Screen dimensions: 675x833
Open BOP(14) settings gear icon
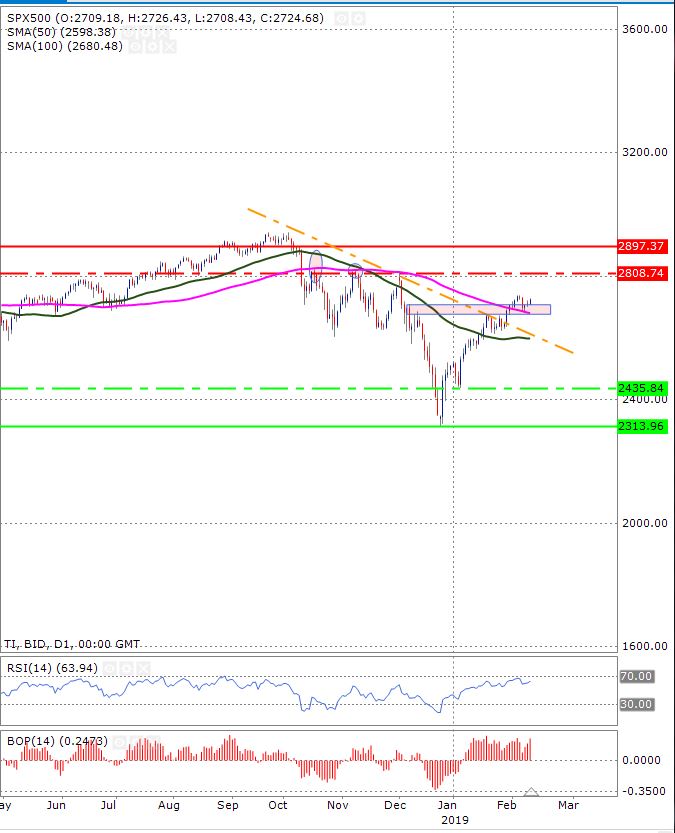point(136,742)
